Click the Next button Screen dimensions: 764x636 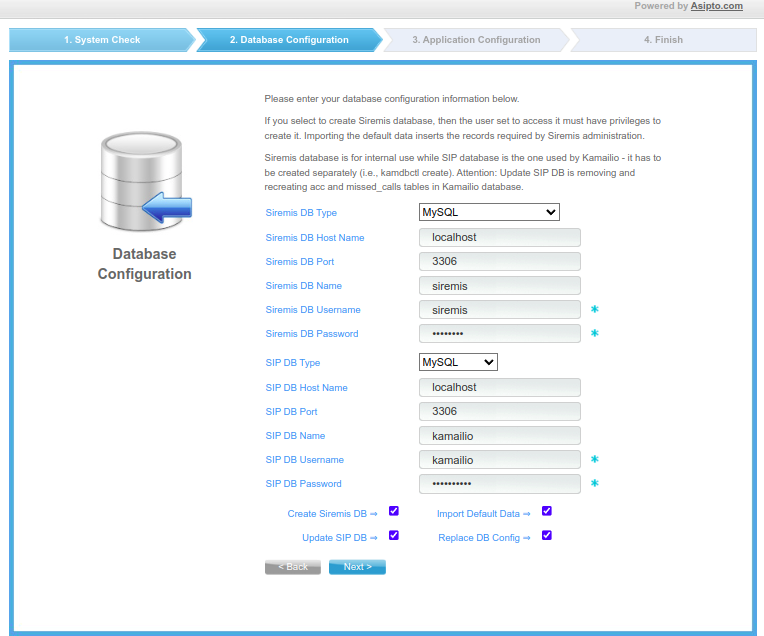[x=357, y=567]
